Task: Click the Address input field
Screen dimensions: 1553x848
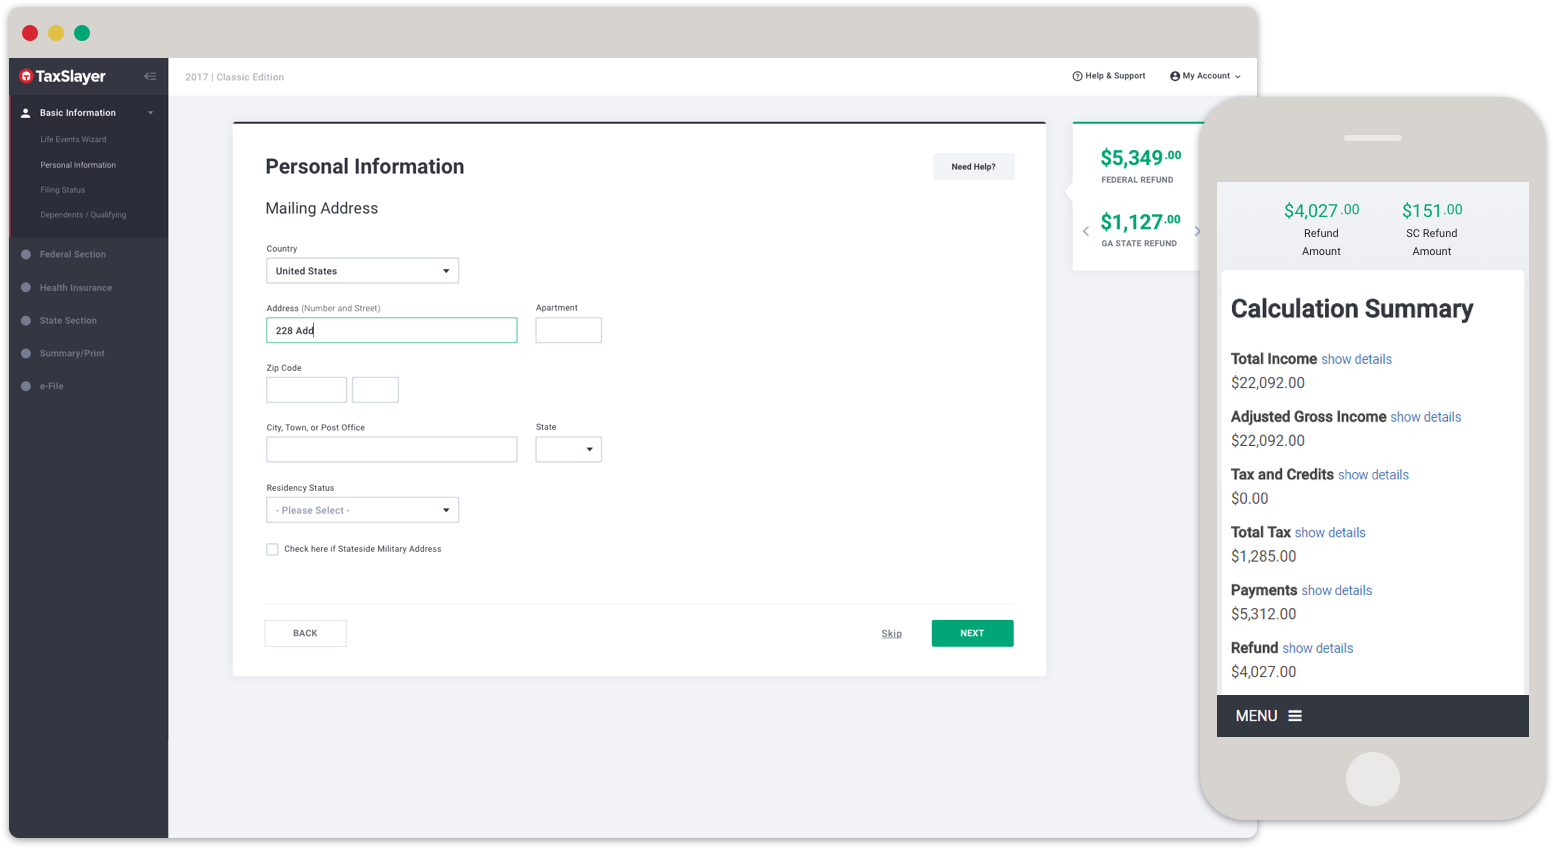Action: [391, 330]
